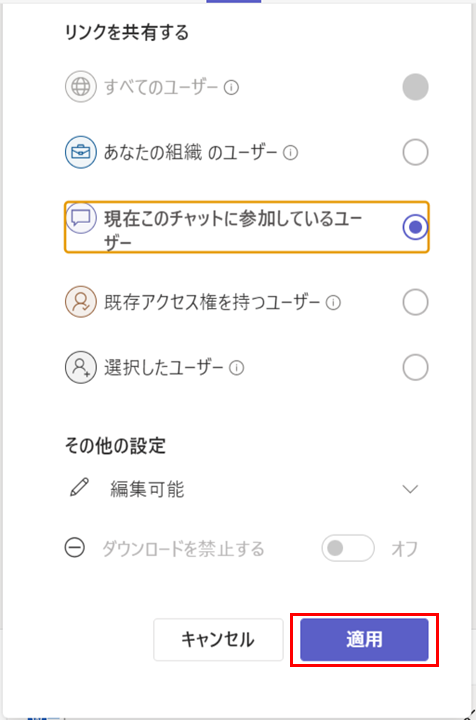The height and width of the screenshot is (720, 476).
Task: Open info icon beside 既存アクセス権を持つユーザー
Action: point(333,303)
